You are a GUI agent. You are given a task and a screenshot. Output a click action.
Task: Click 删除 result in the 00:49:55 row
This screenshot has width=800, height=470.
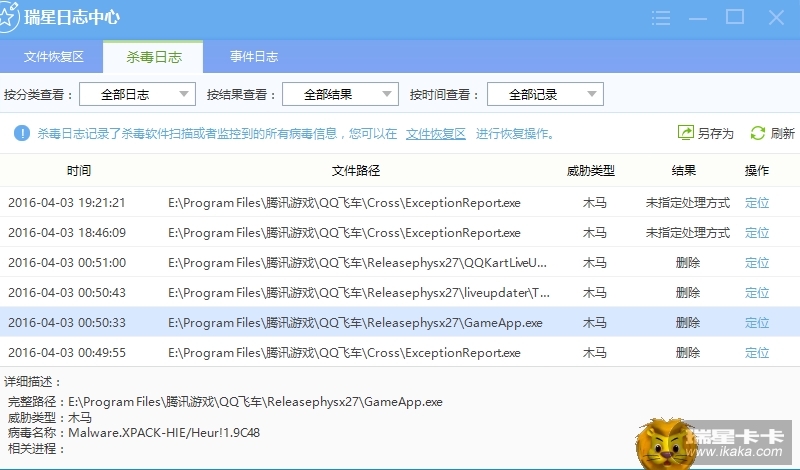pyautogui.click(x=688, y=353)
